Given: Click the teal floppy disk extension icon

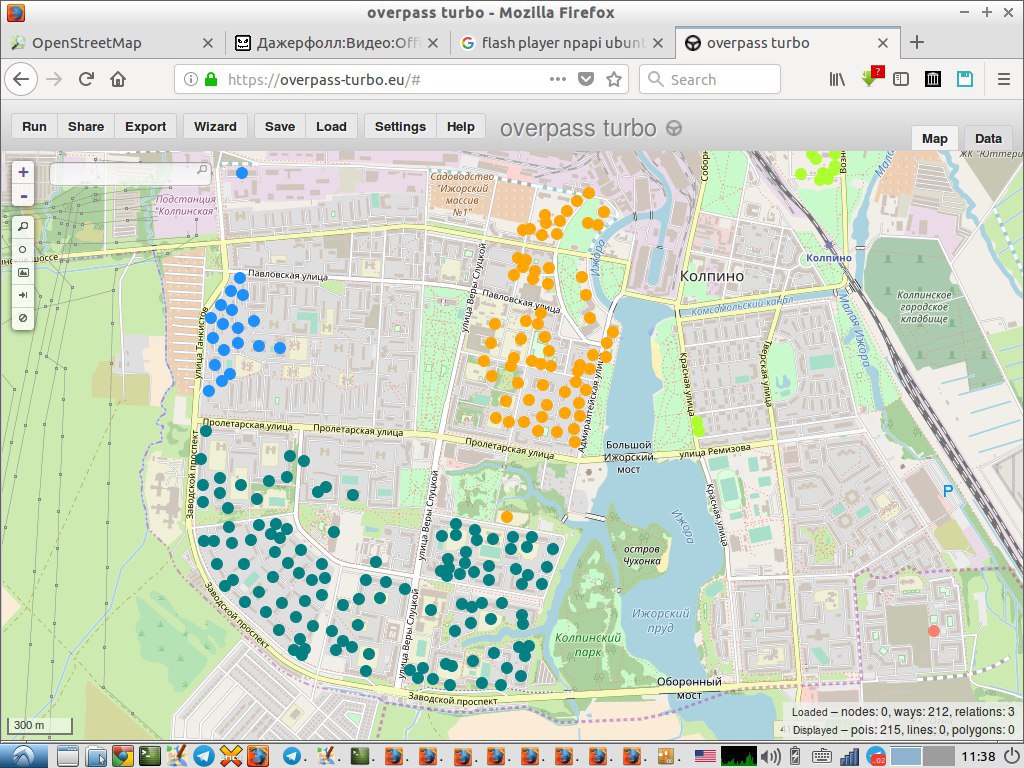Looking at the screenshot, I should point(965,80).
